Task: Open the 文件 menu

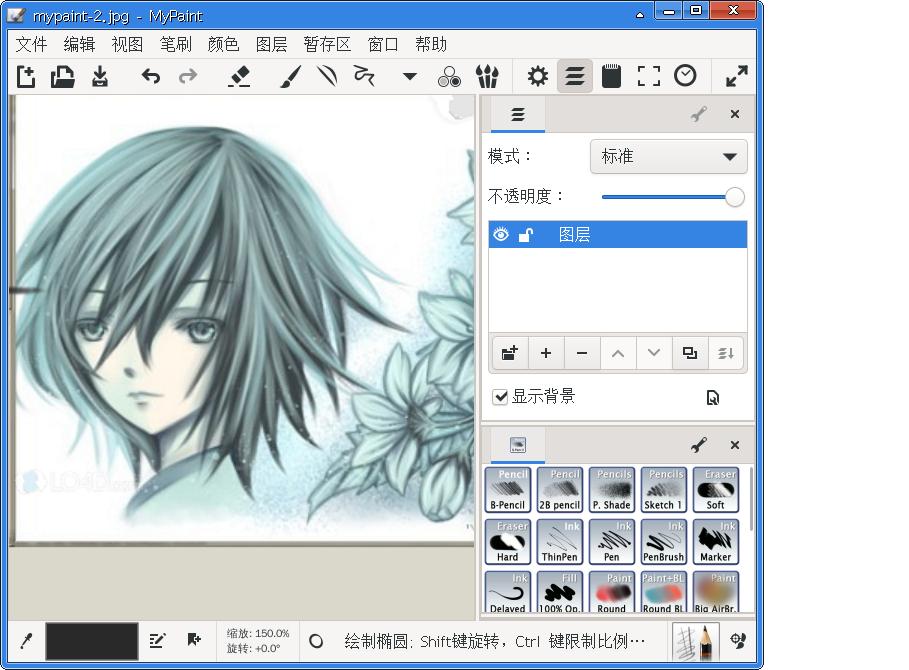Action: click(31, 44)
